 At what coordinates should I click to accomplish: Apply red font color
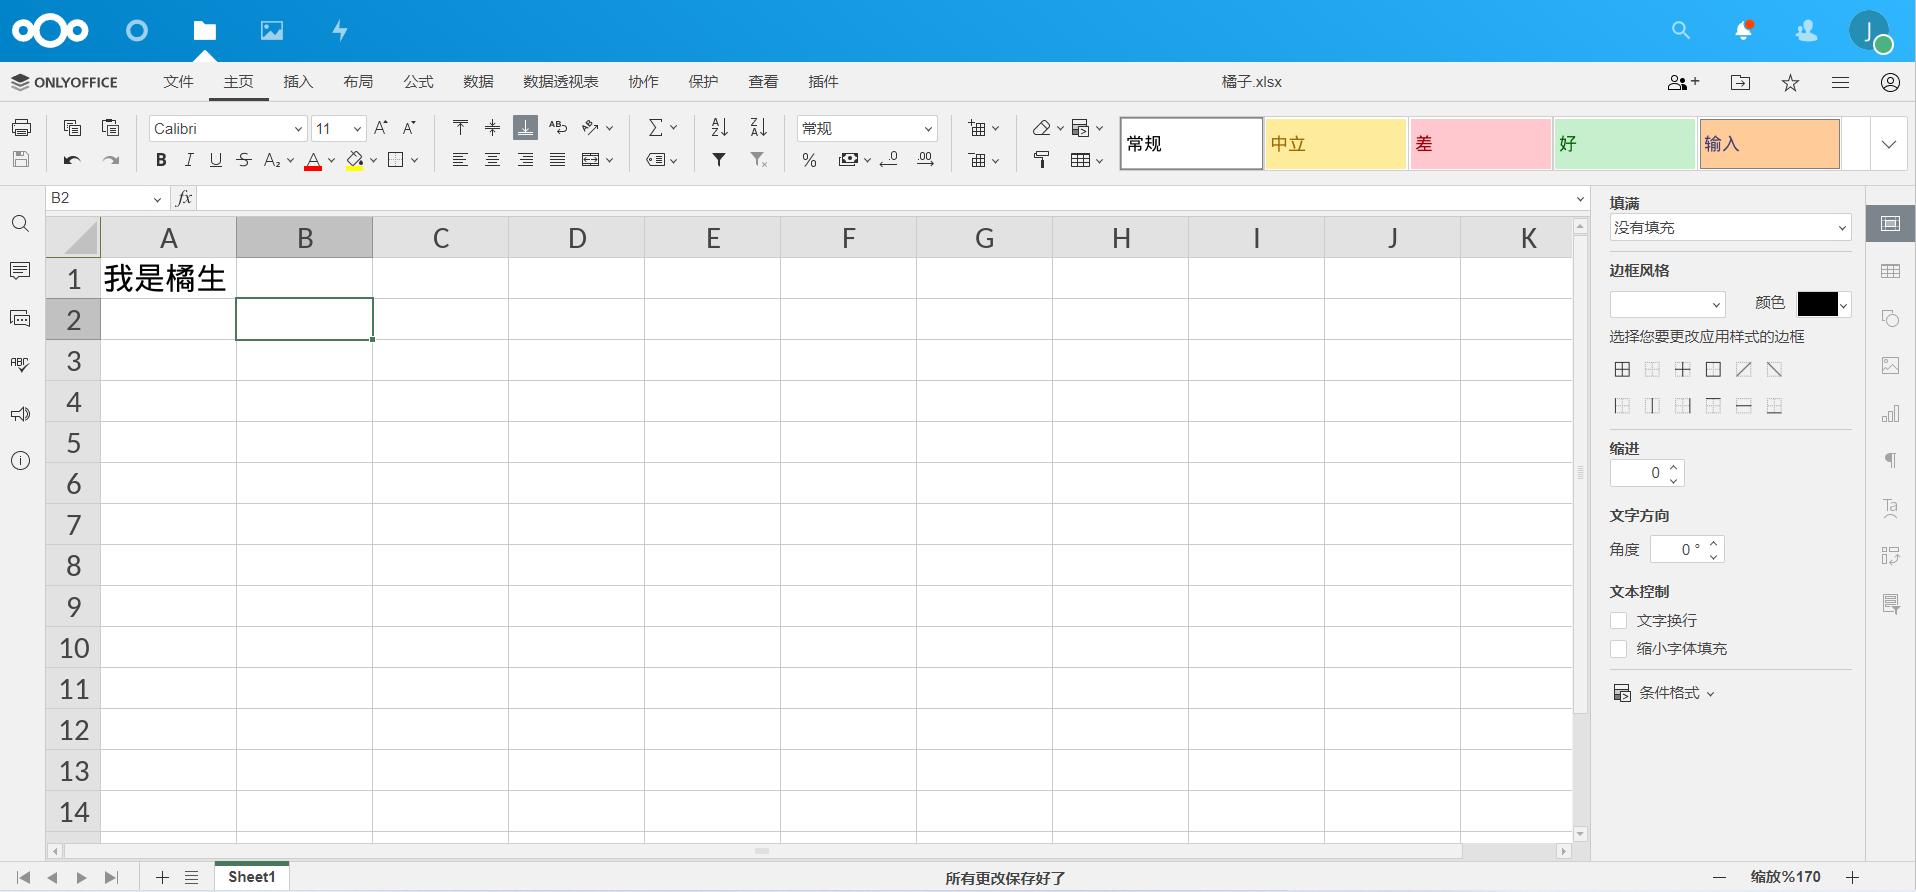(x=313, y=160)
